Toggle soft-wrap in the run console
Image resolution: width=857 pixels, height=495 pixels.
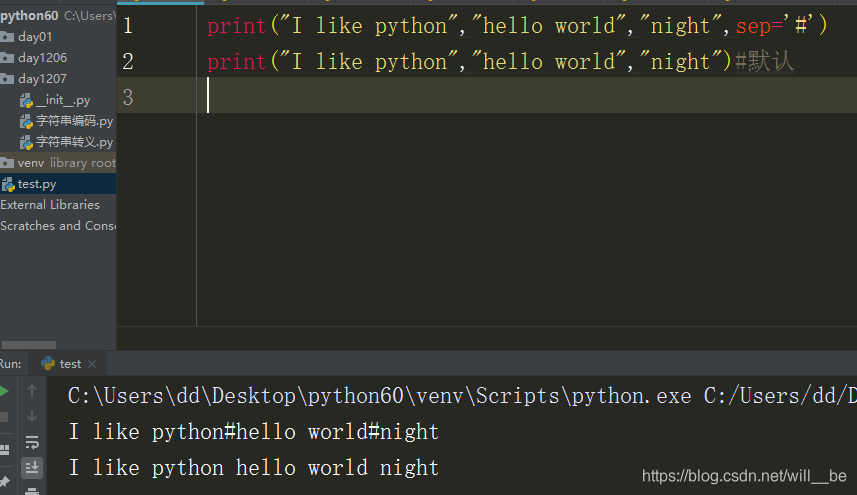click(32, 443)
